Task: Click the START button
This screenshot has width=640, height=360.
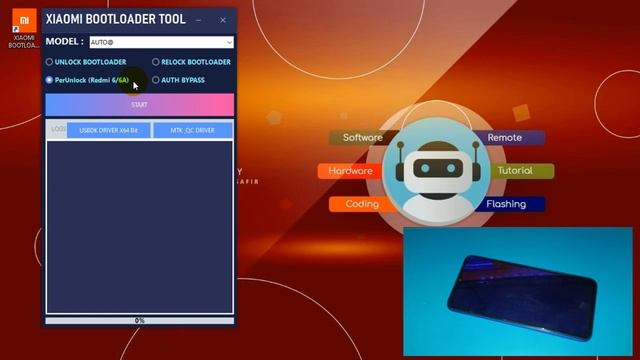Action: click(140, 105)
